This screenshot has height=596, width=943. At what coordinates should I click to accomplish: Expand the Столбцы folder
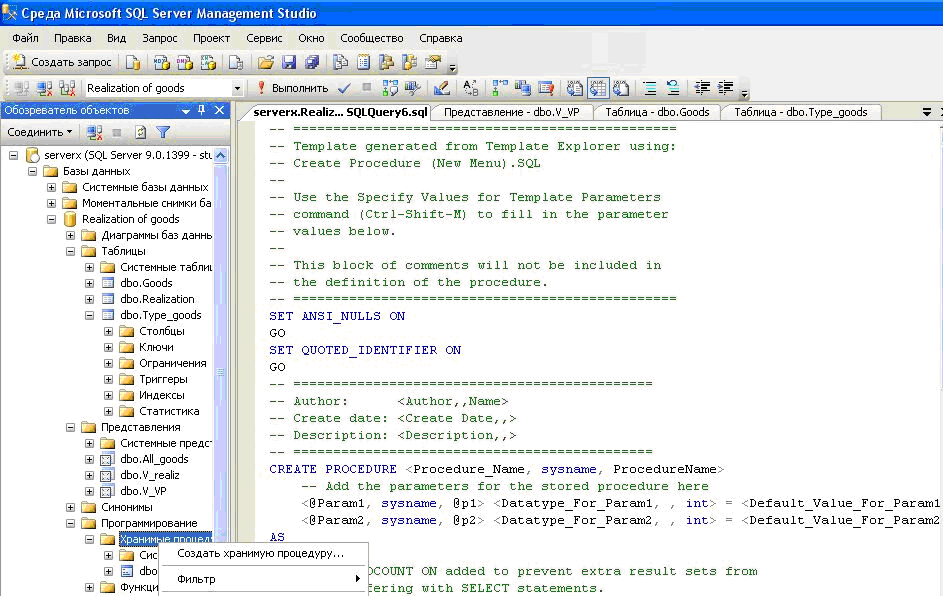point(108,331)
